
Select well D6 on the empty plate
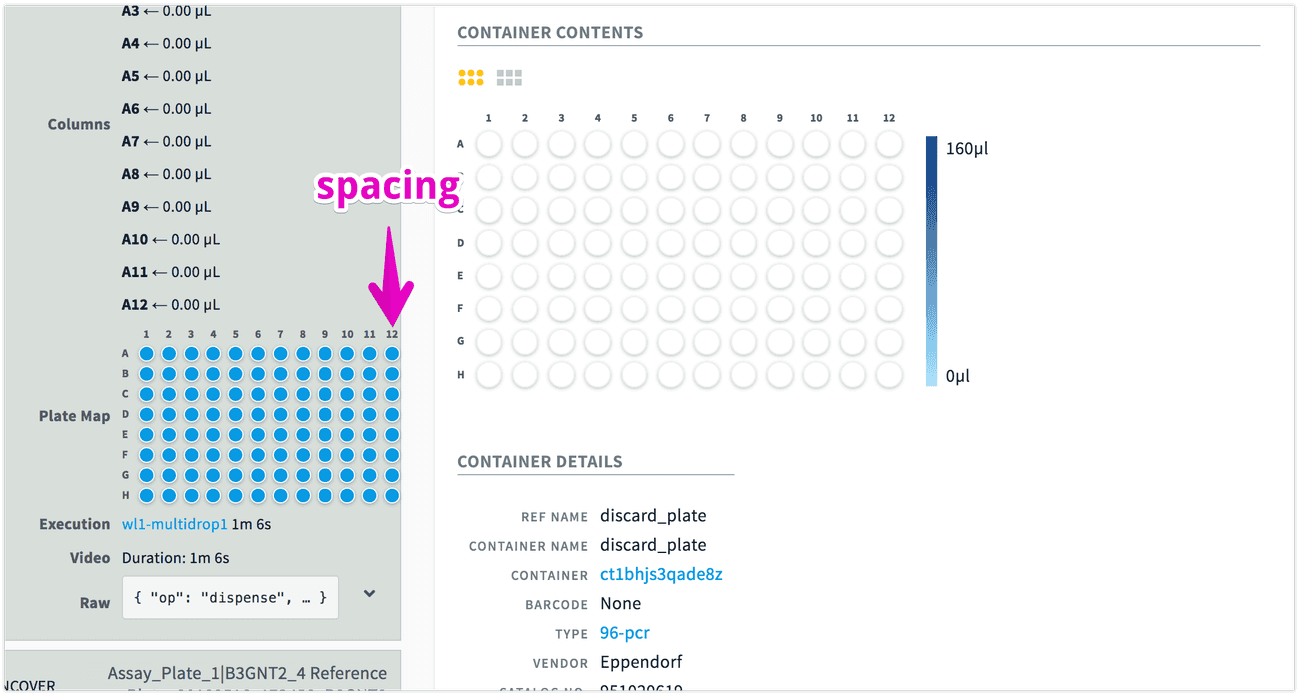point(670,242)
